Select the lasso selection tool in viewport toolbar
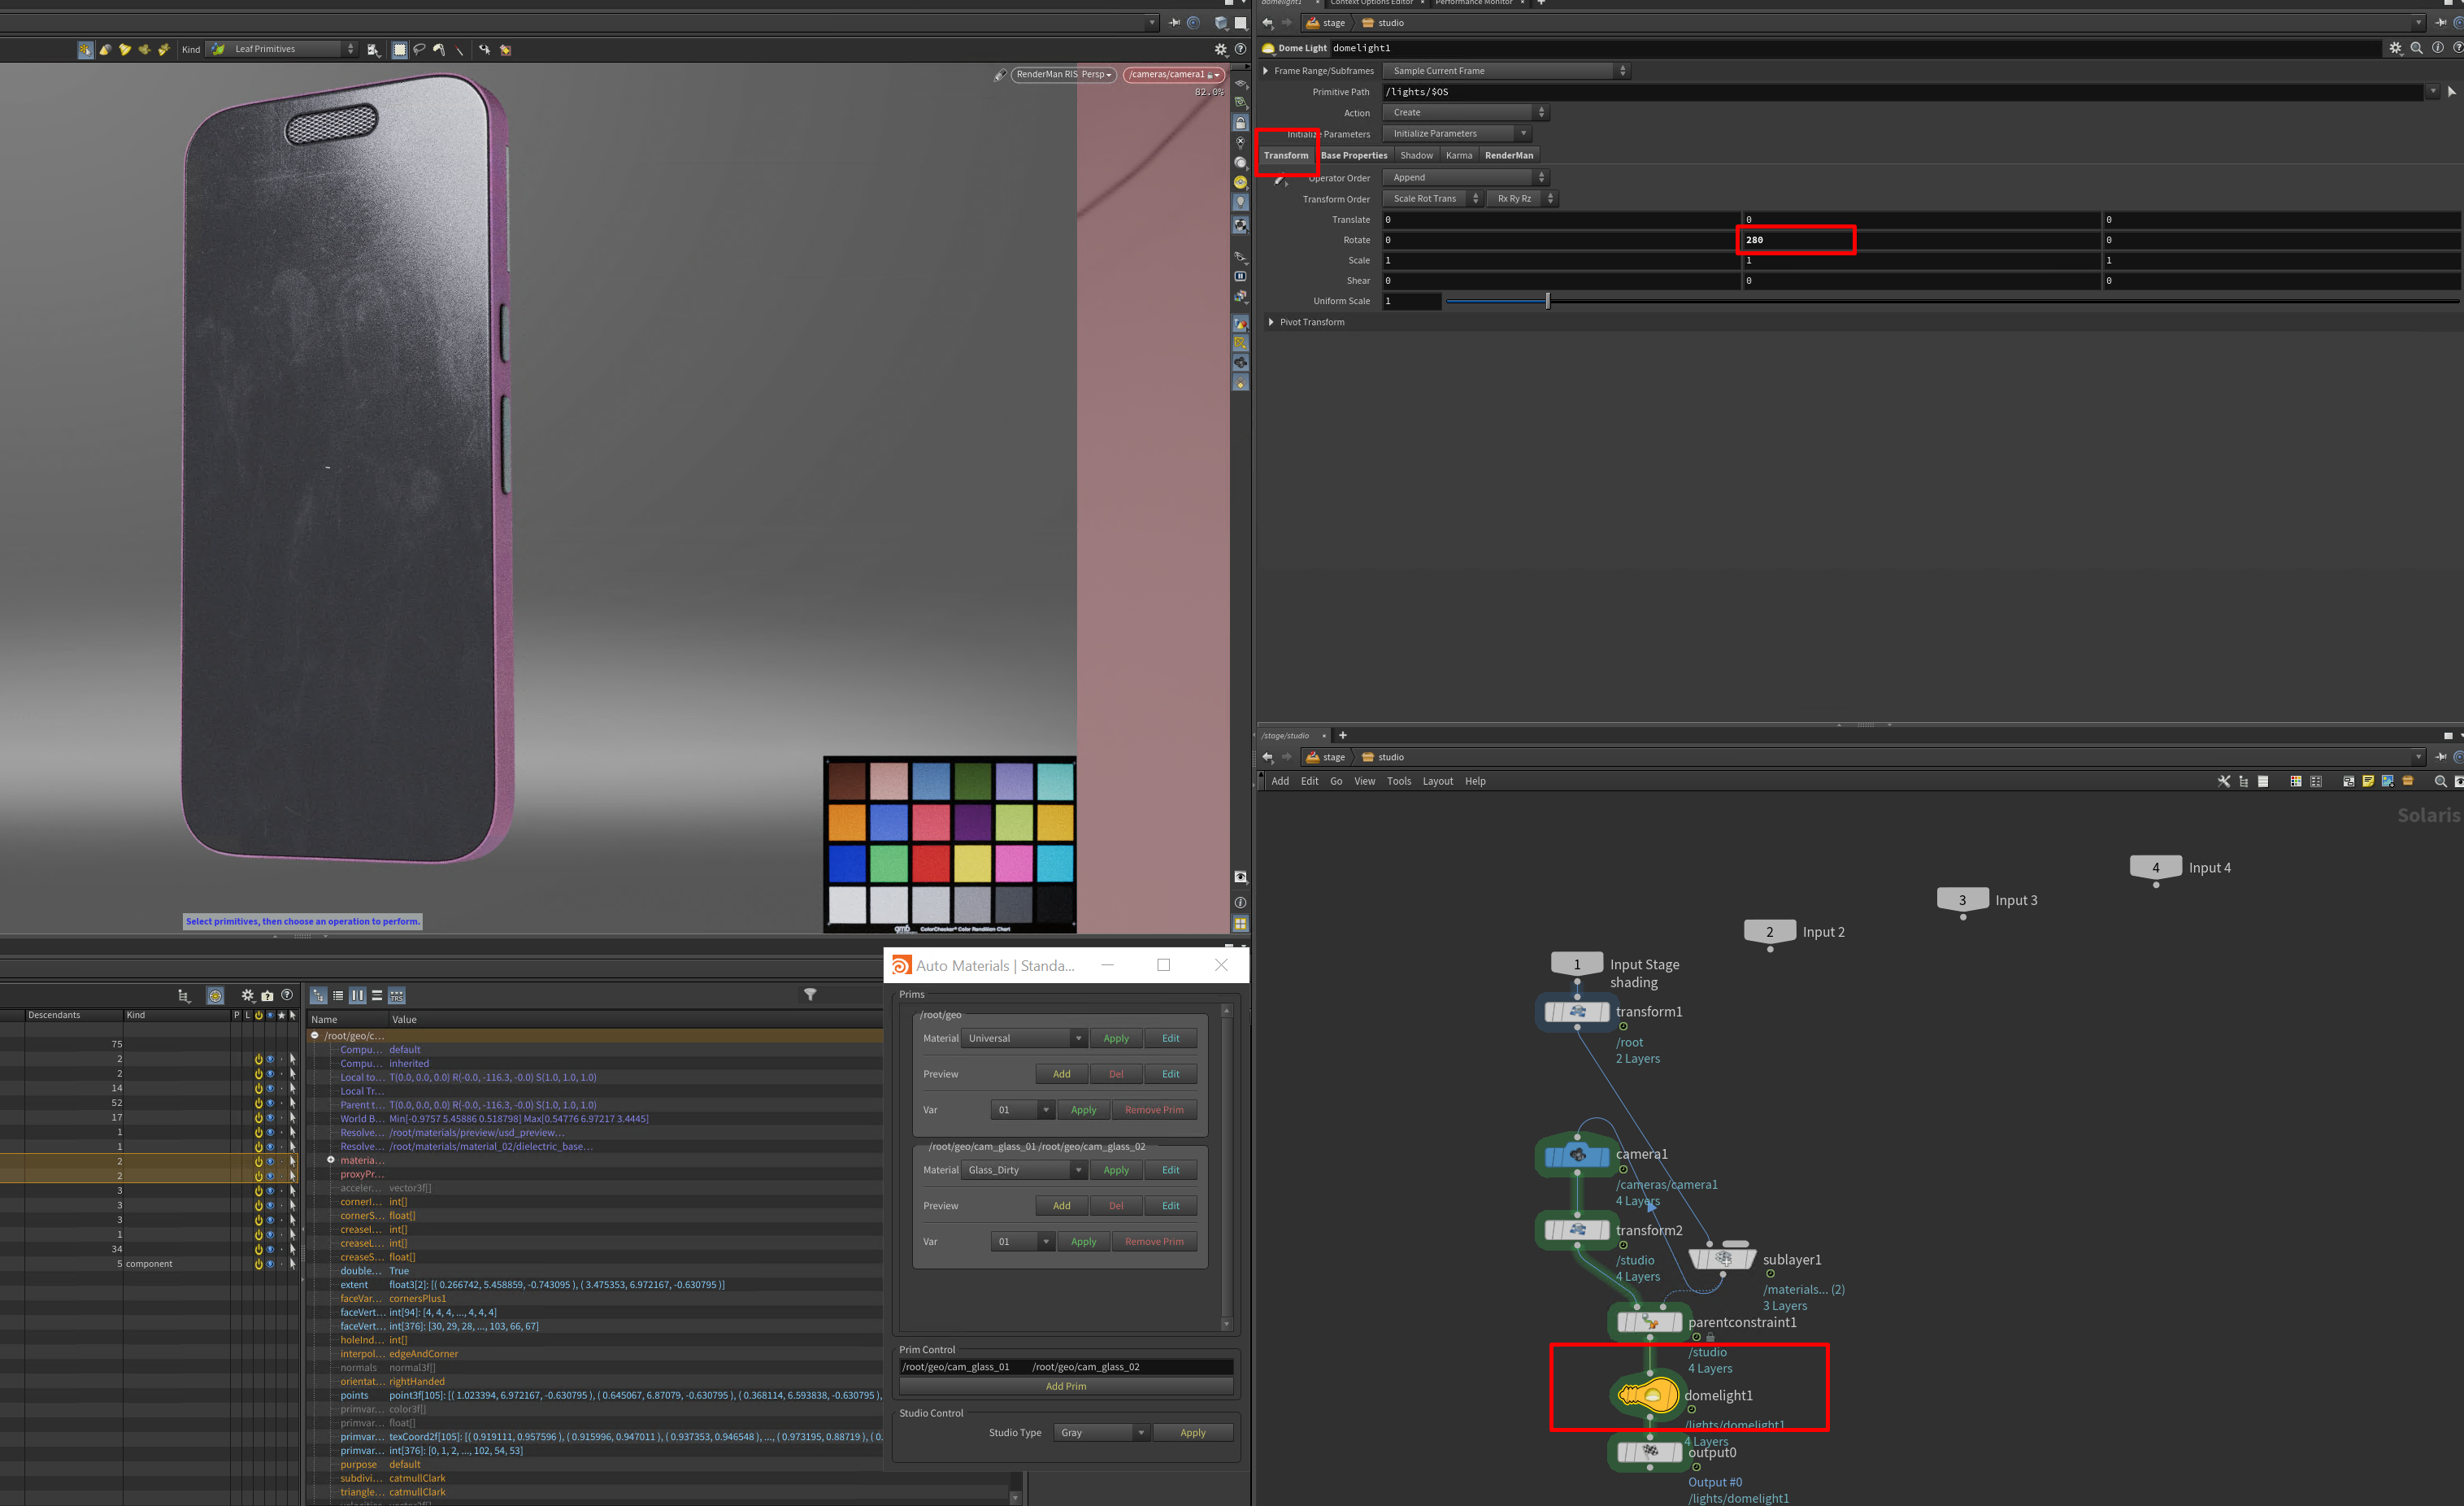Screen dimensions: 2464x1506 pos(419,49)
